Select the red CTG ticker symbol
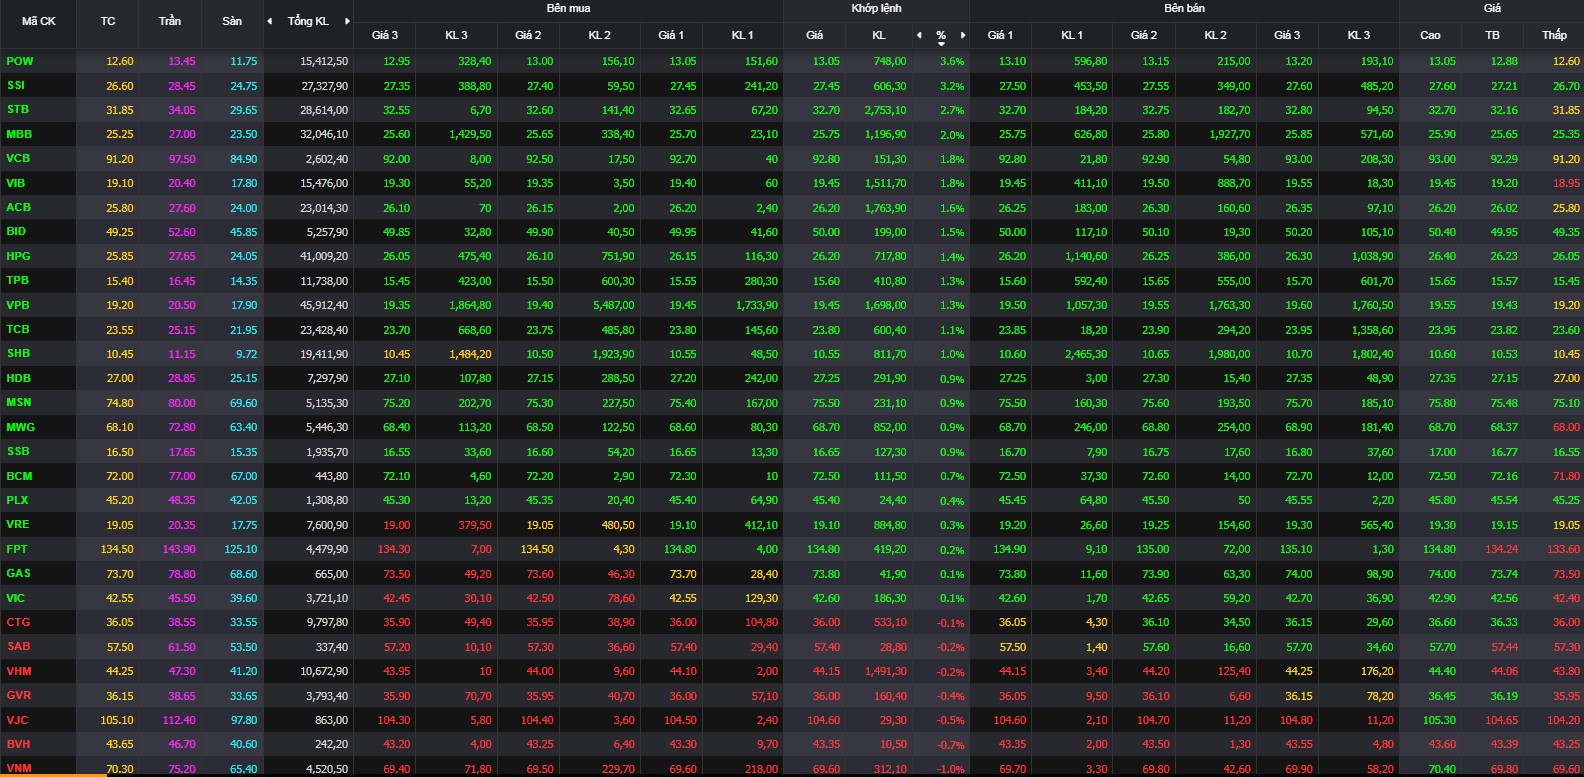1584x777 pixels. tap(18, 622)
